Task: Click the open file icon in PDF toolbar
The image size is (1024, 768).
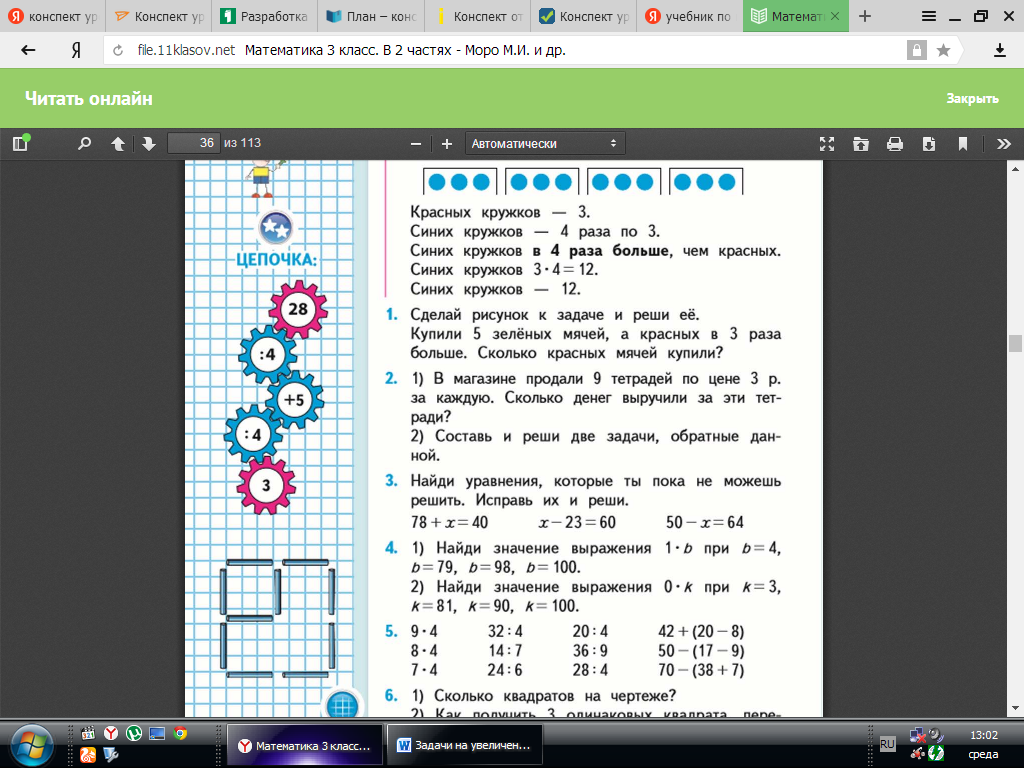Action: coord(861,143)
